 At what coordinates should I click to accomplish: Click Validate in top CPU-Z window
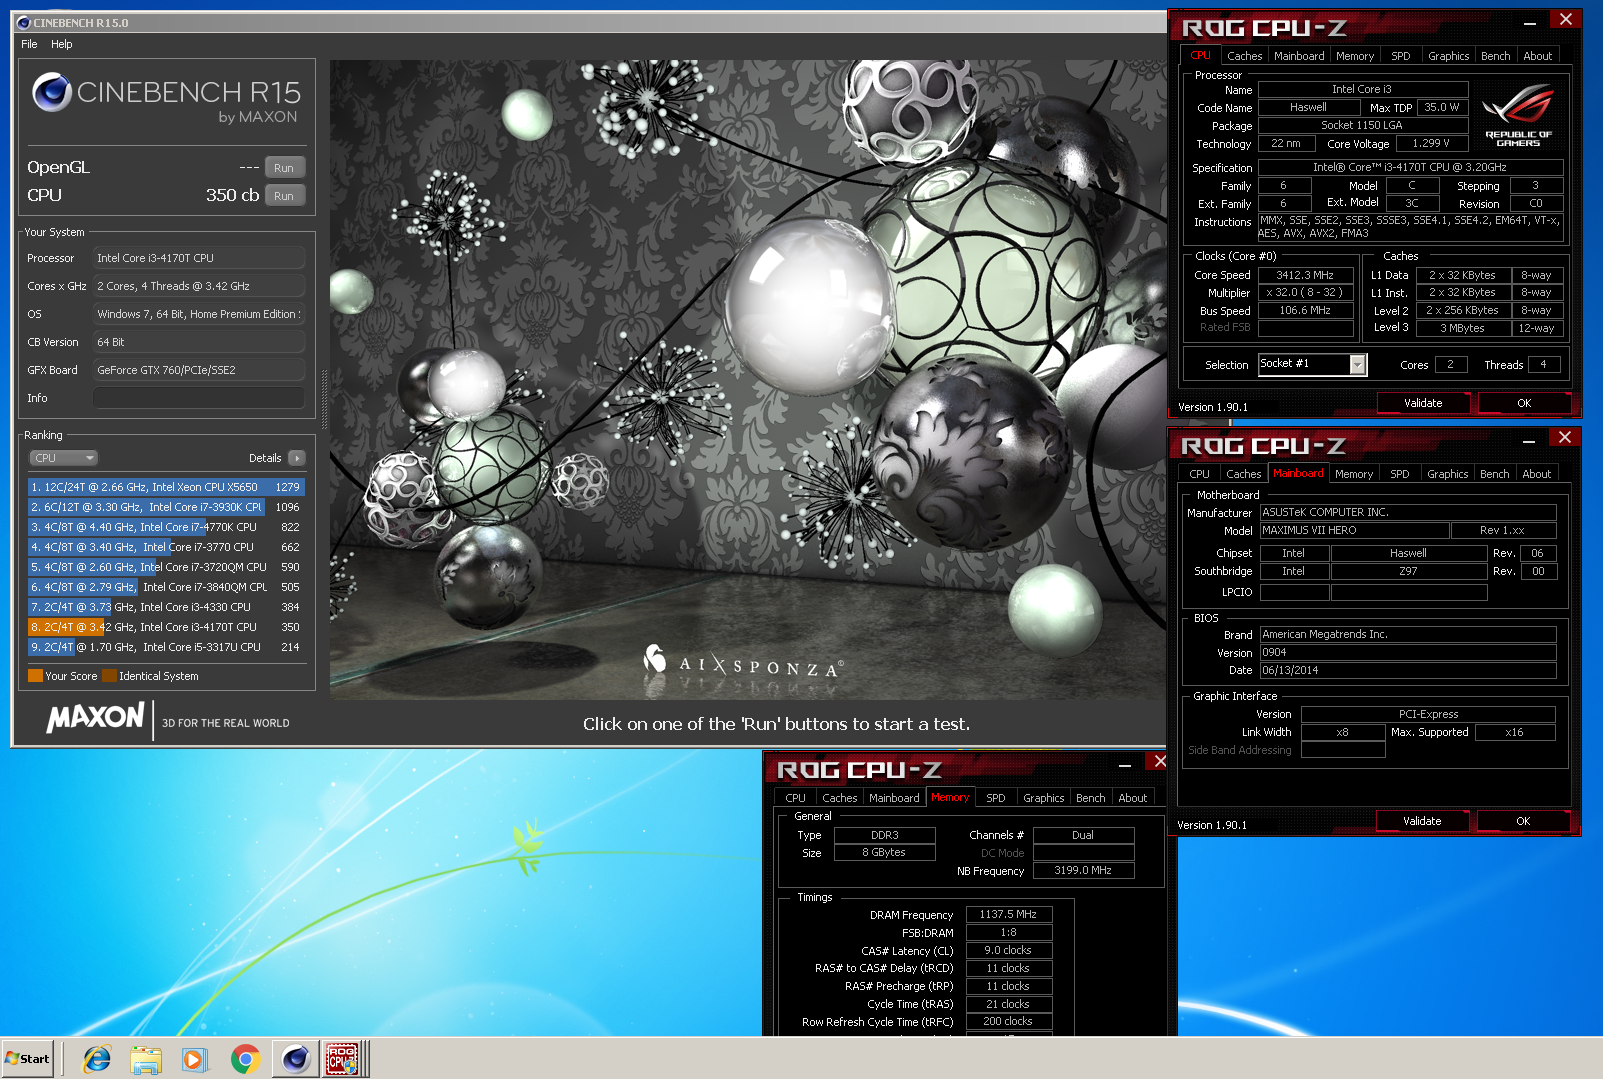(x=1423, y=403)
